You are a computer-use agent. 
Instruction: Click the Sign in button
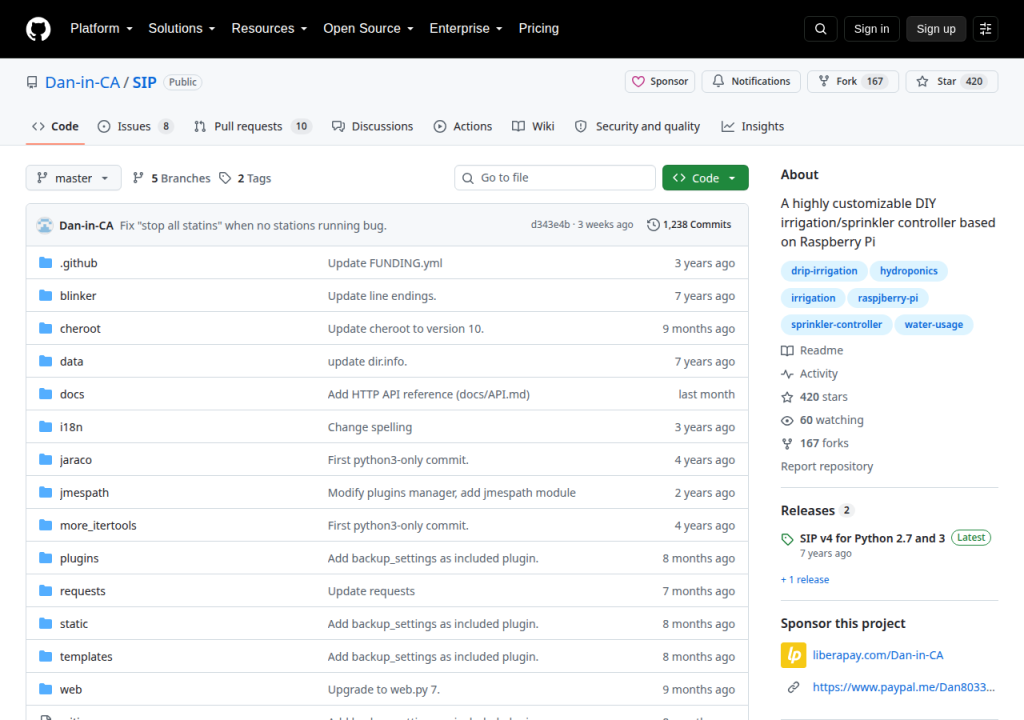click(x=871, y=29)
